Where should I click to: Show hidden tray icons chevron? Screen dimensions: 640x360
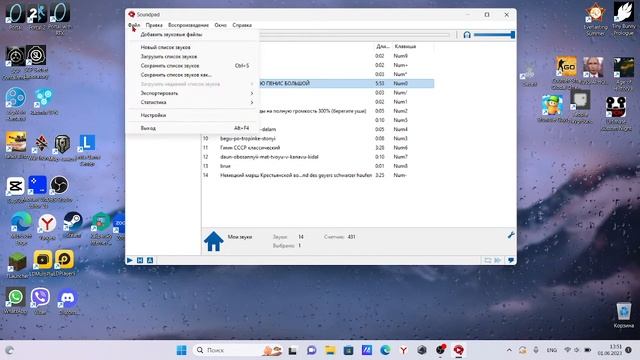pos(509,350)
